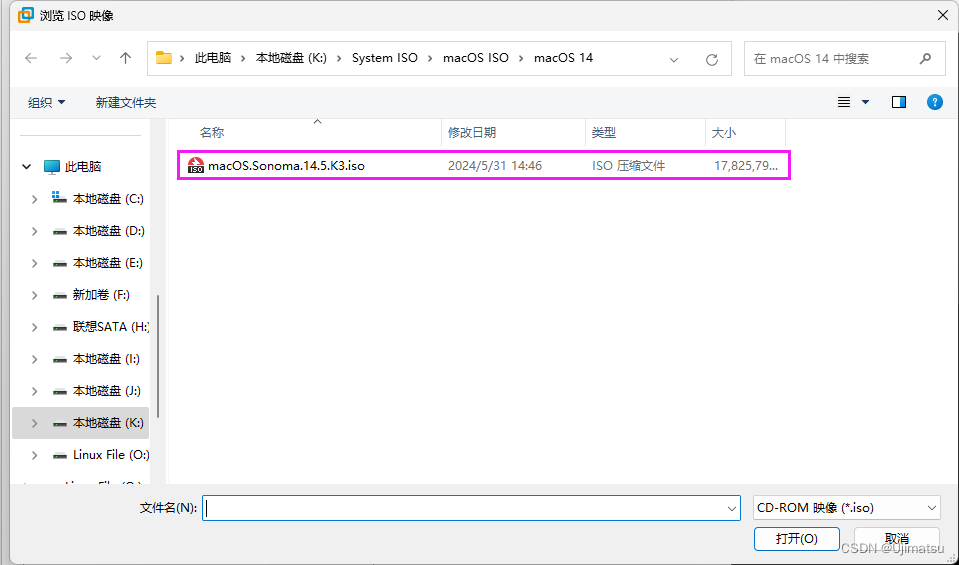Click the 17,825,79... size cell
Screen dimensions: 959x565
[x=746, y=166]
